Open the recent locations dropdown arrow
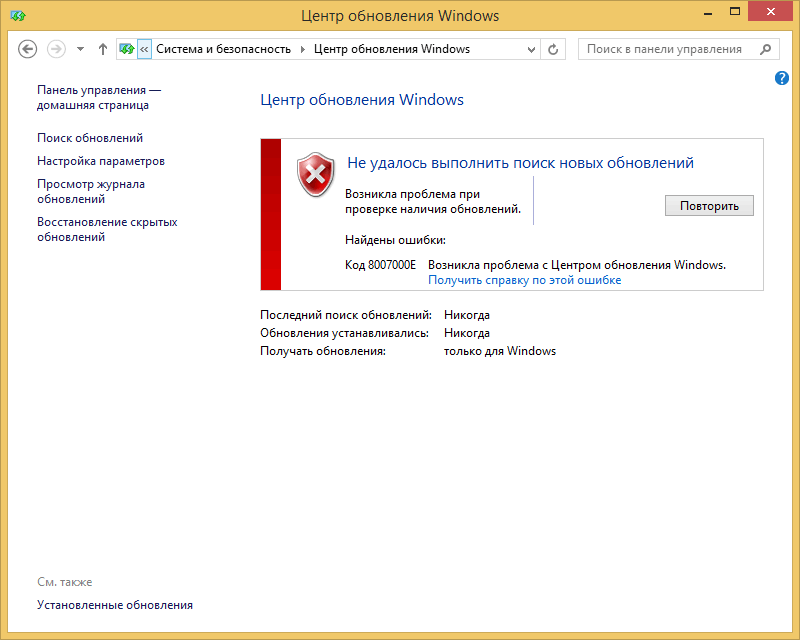 tap(80, 50)
